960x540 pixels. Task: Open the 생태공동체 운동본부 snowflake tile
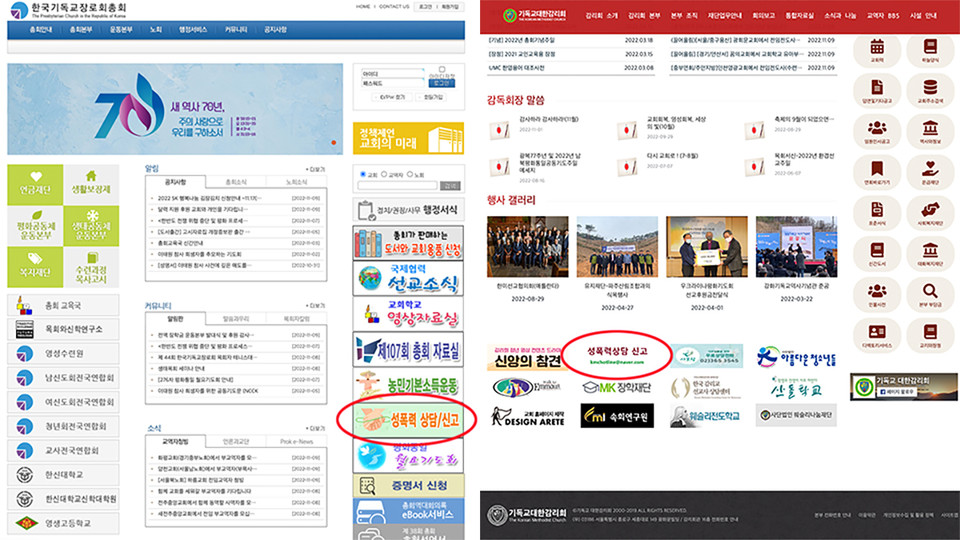click(91, 226)
